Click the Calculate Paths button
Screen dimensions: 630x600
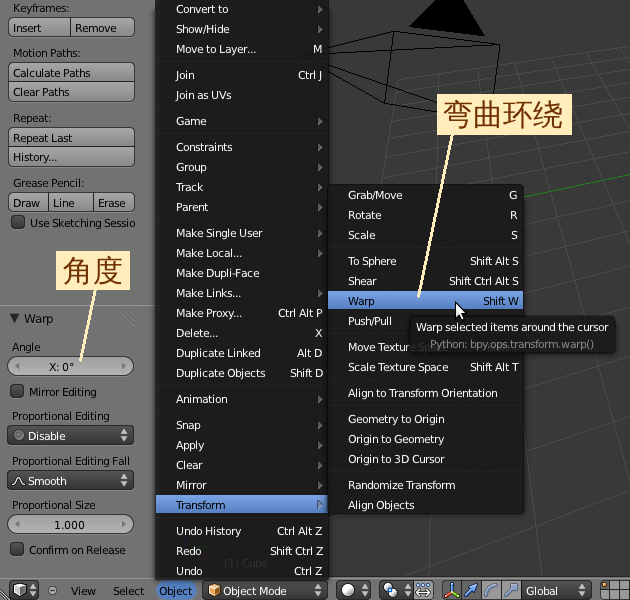(71, 73)
